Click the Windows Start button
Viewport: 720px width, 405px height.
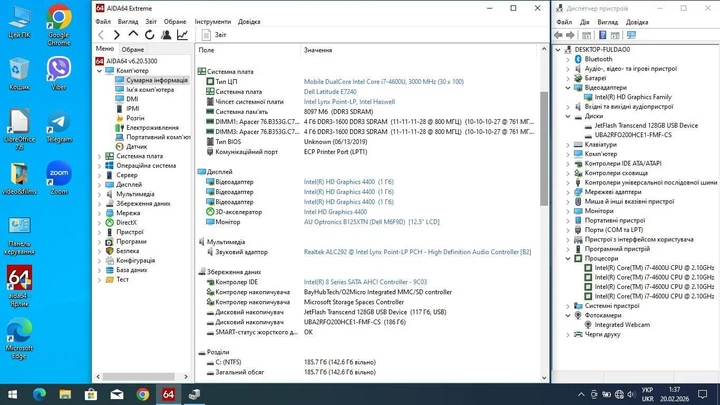click(12, 394)
